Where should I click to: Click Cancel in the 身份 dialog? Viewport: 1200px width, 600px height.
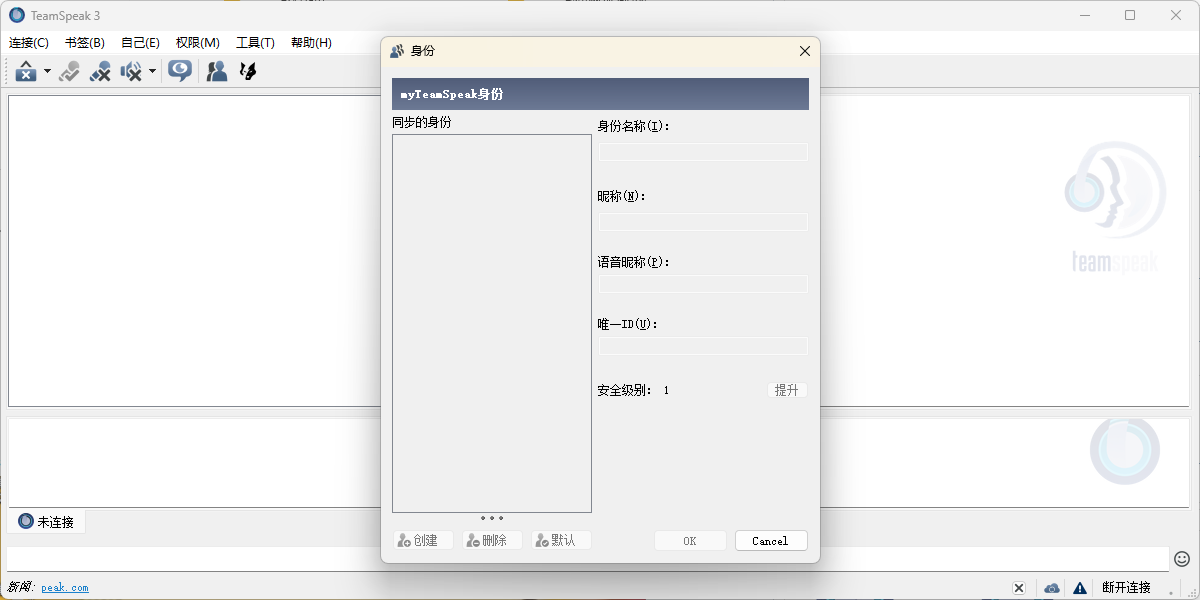pos(771,541)
